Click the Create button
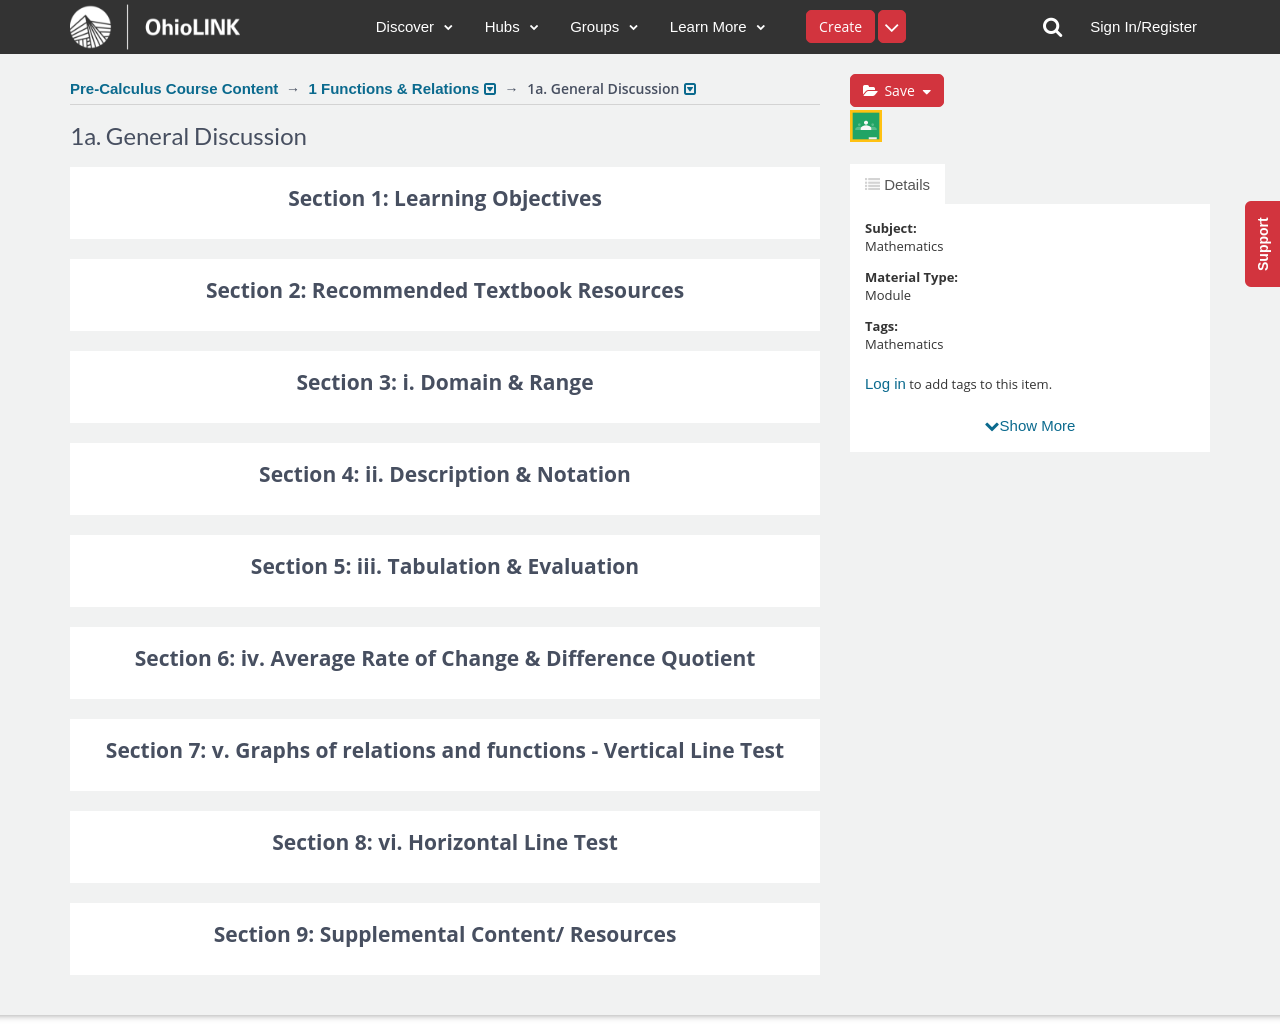 (x=840, y=27)
